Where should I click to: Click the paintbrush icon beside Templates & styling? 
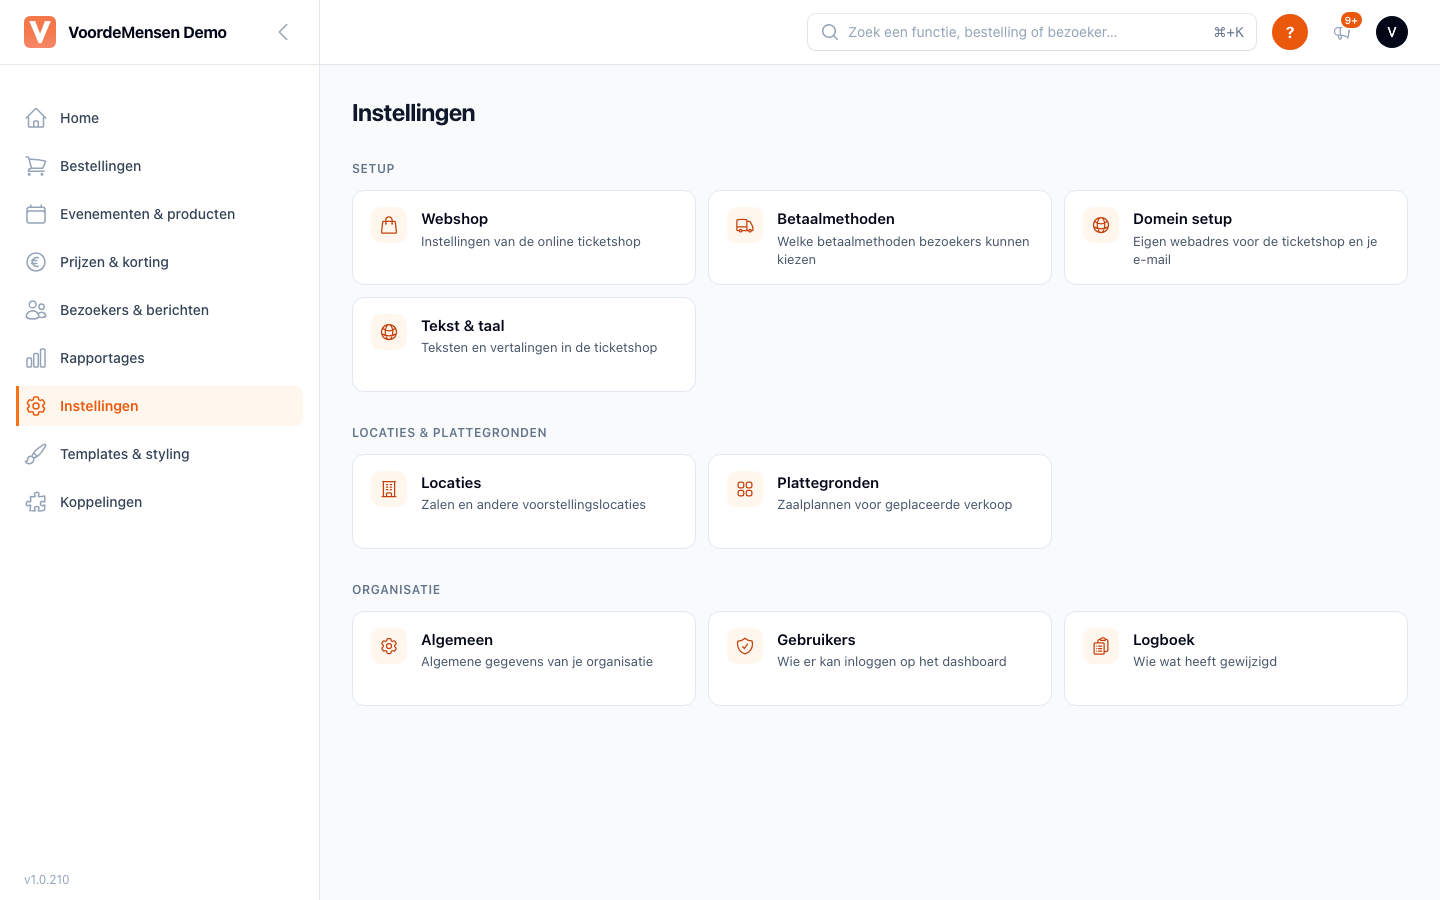[36, 454]
